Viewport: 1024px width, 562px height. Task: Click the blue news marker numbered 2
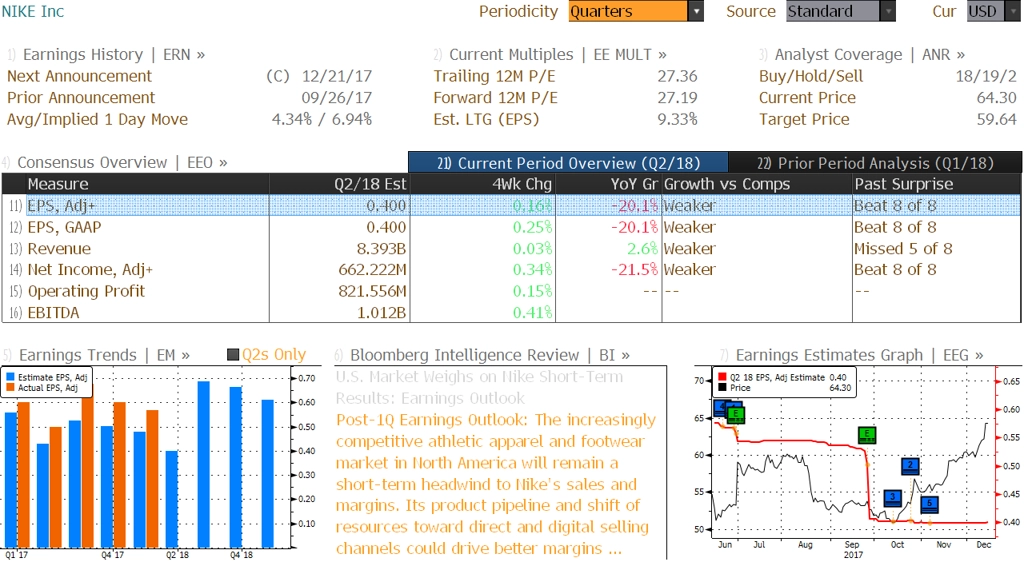pos(910,466)
